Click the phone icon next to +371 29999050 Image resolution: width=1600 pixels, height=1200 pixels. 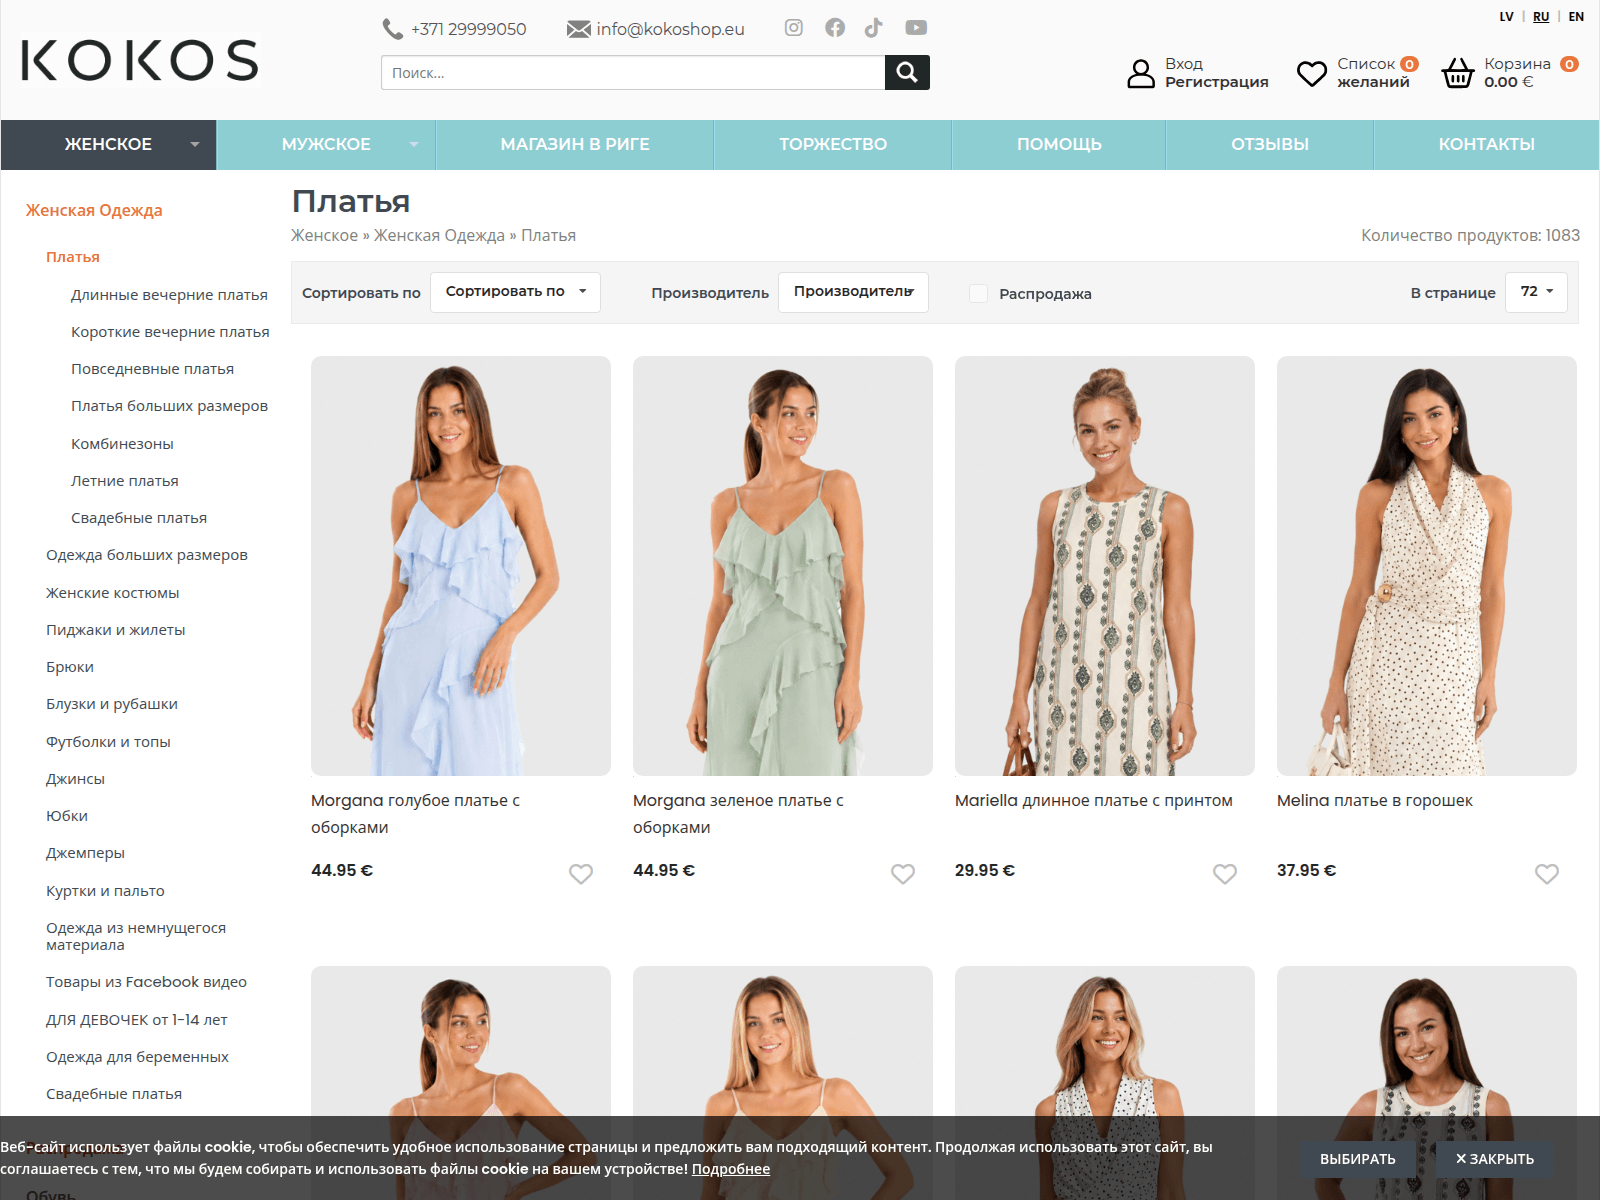point(392,29)
